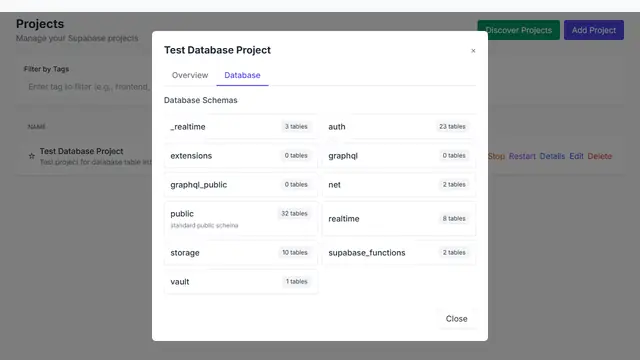Screen dimensions: 640x360
Task: Click the NAME column header
Action: pyautogui.click(x=36, y=127)
